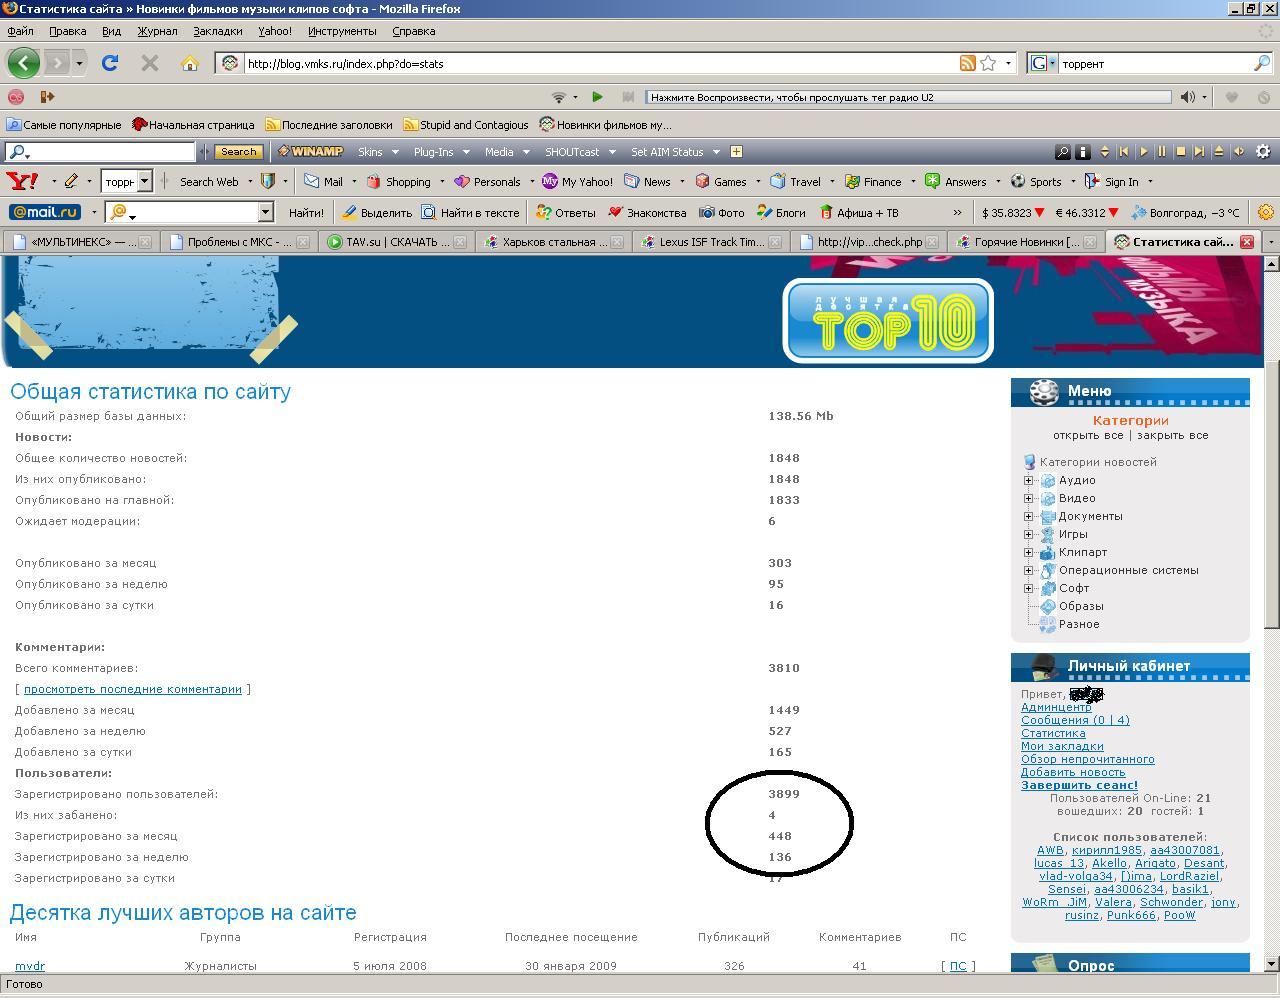This screenshot has height=998, width=1280.
Task: Open the Инструменты menu
Action: 342,31
